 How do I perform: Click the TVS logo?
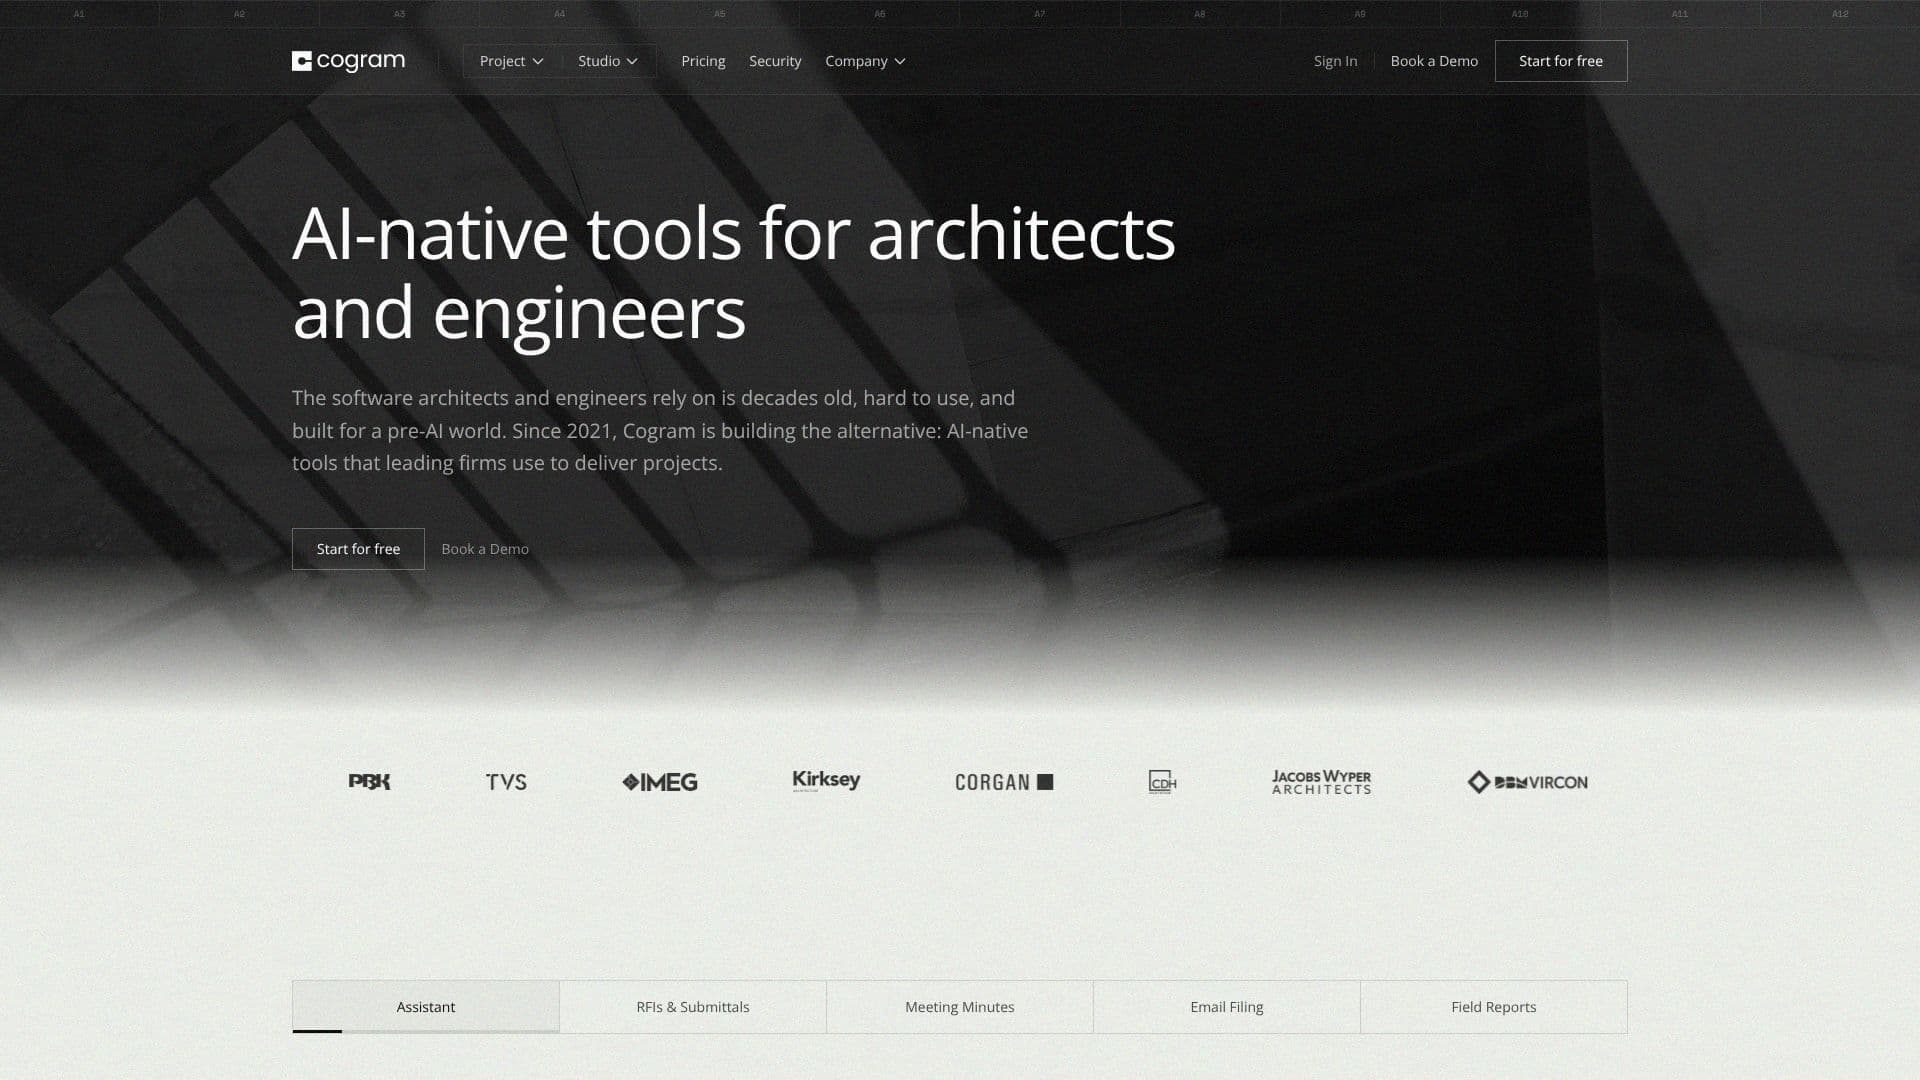(x=506, y=782)
